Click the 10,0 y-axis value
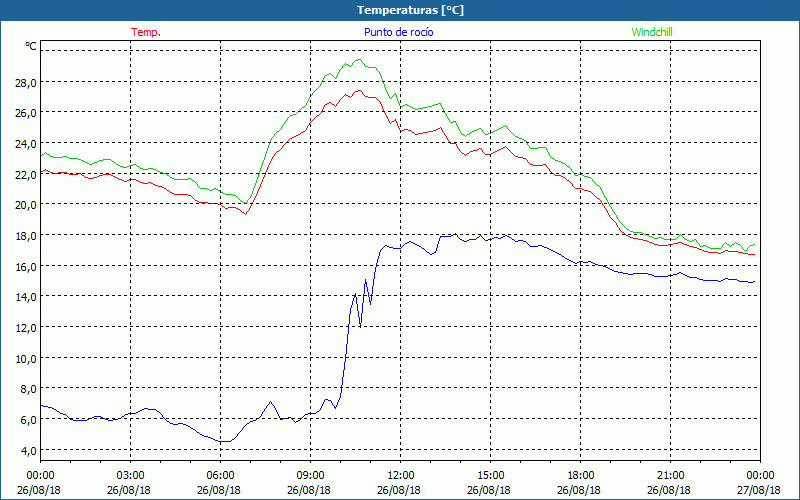This screenshot has width=800, height=500. point(26,358)
